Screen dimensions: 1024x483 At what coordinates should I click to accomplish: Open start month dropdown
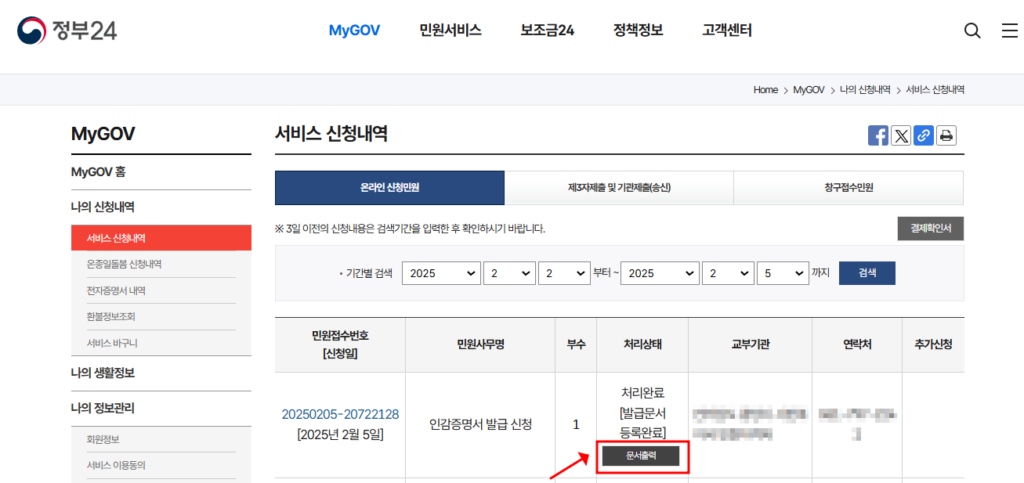pos(509,273)
